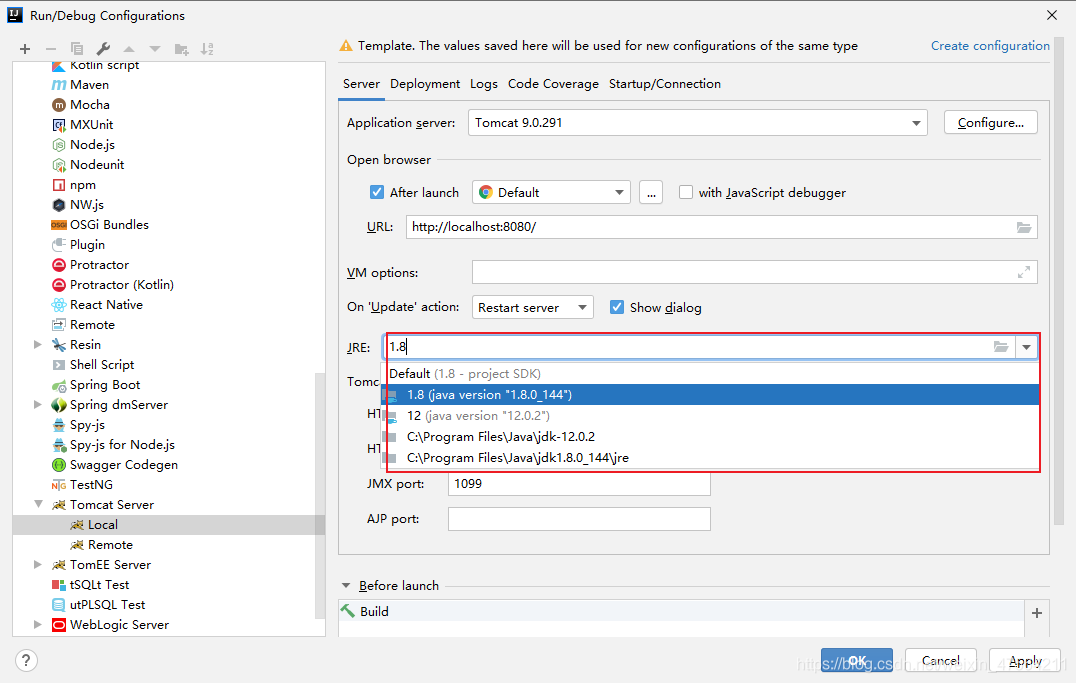The width and height of the screenshot is (1076, 683).
Task: Select the Maven configuration type
Action: coord(89,84)
